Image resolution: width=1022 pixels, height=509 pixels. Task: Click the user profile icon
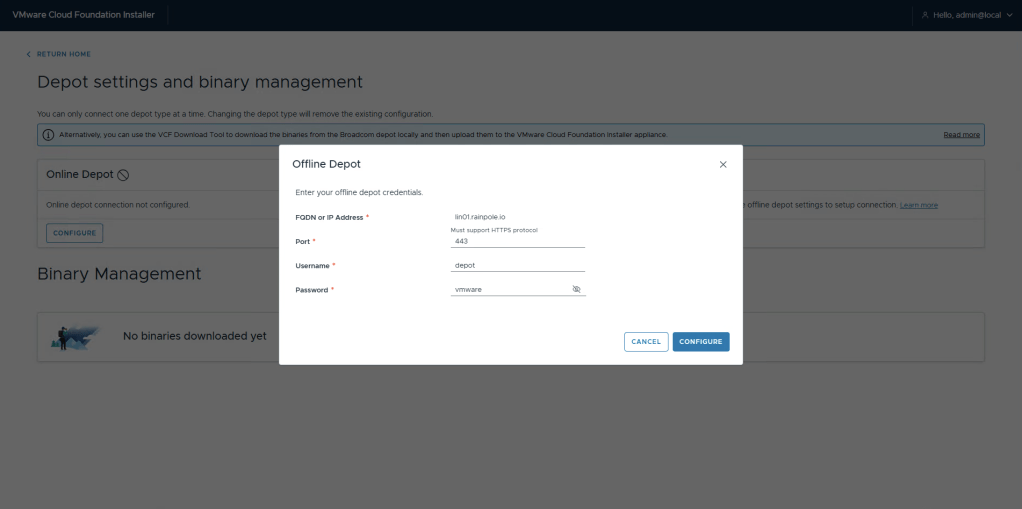925,15
